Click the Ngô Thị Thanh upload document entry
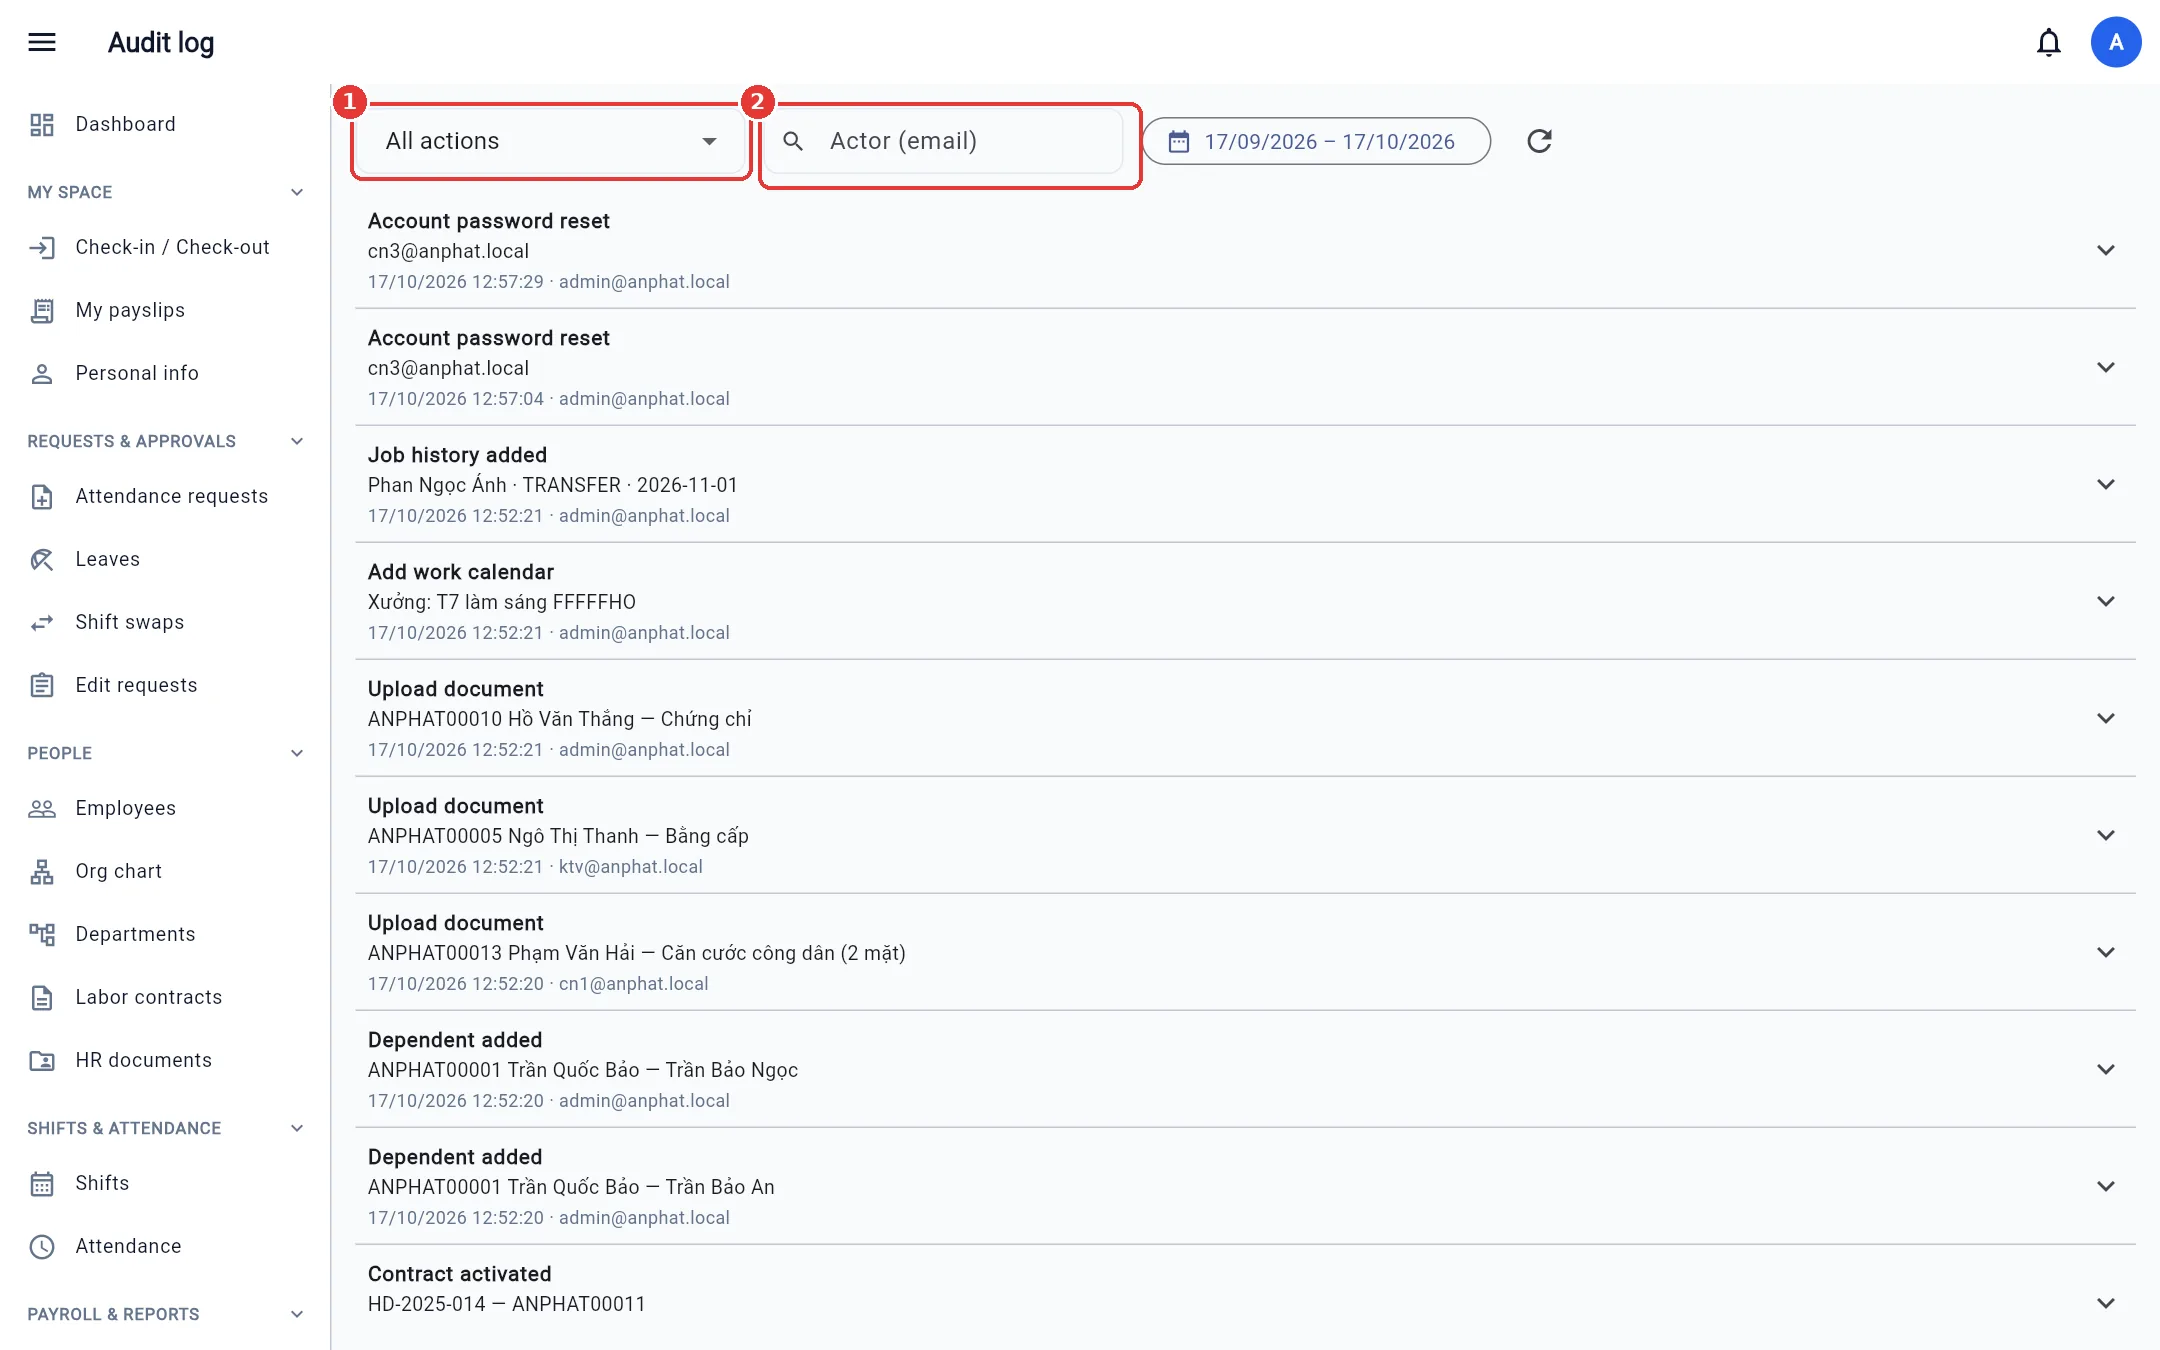2160x1350 pixels. [x=1245, y=835]
